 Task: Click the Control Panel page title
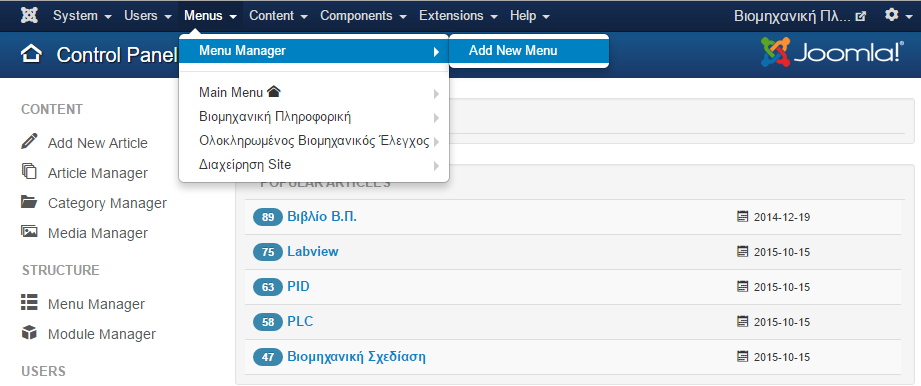point(116,55)
